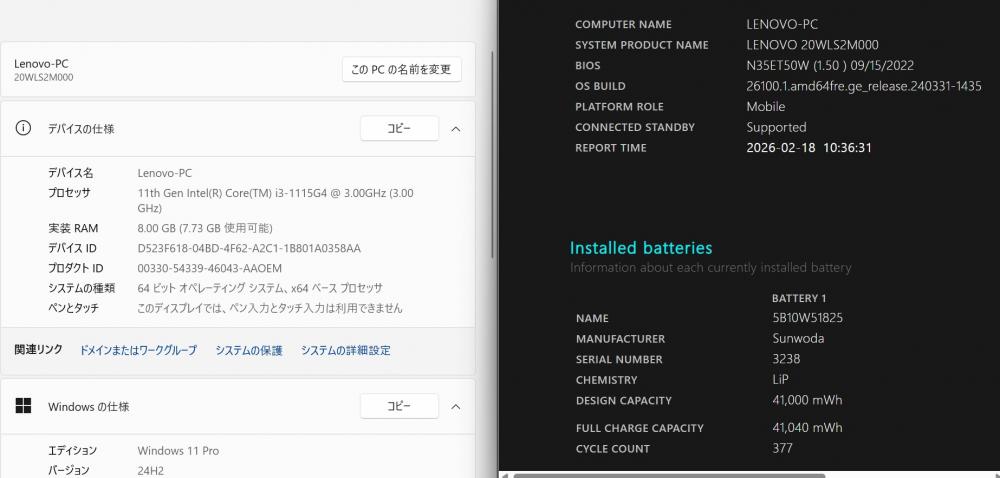This screenshot has width=1000, height=478.
Task: Click chemistry value LiP
Action: tap(780, 379)
